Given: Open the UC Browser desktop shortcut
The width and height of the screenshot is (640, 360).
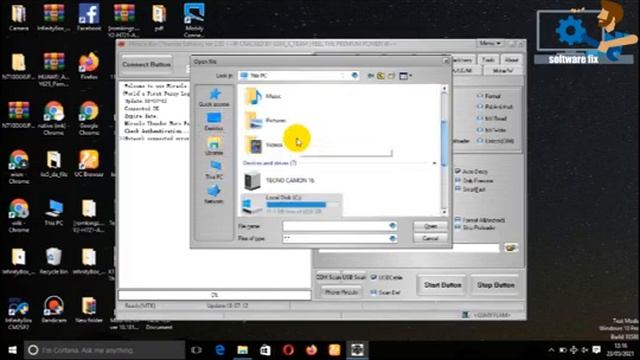Looking at the screenshot, I should (89, 163).
